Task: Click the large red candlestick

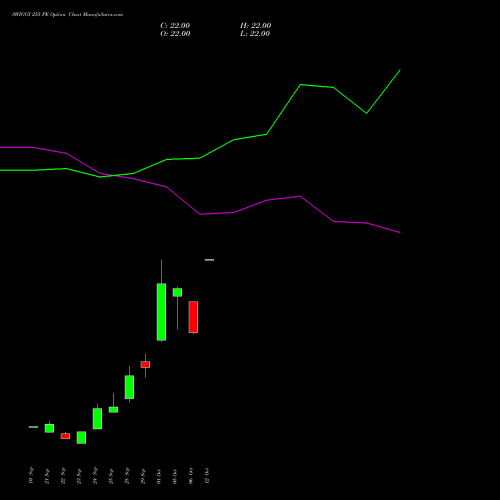Action: click(193, 317)
